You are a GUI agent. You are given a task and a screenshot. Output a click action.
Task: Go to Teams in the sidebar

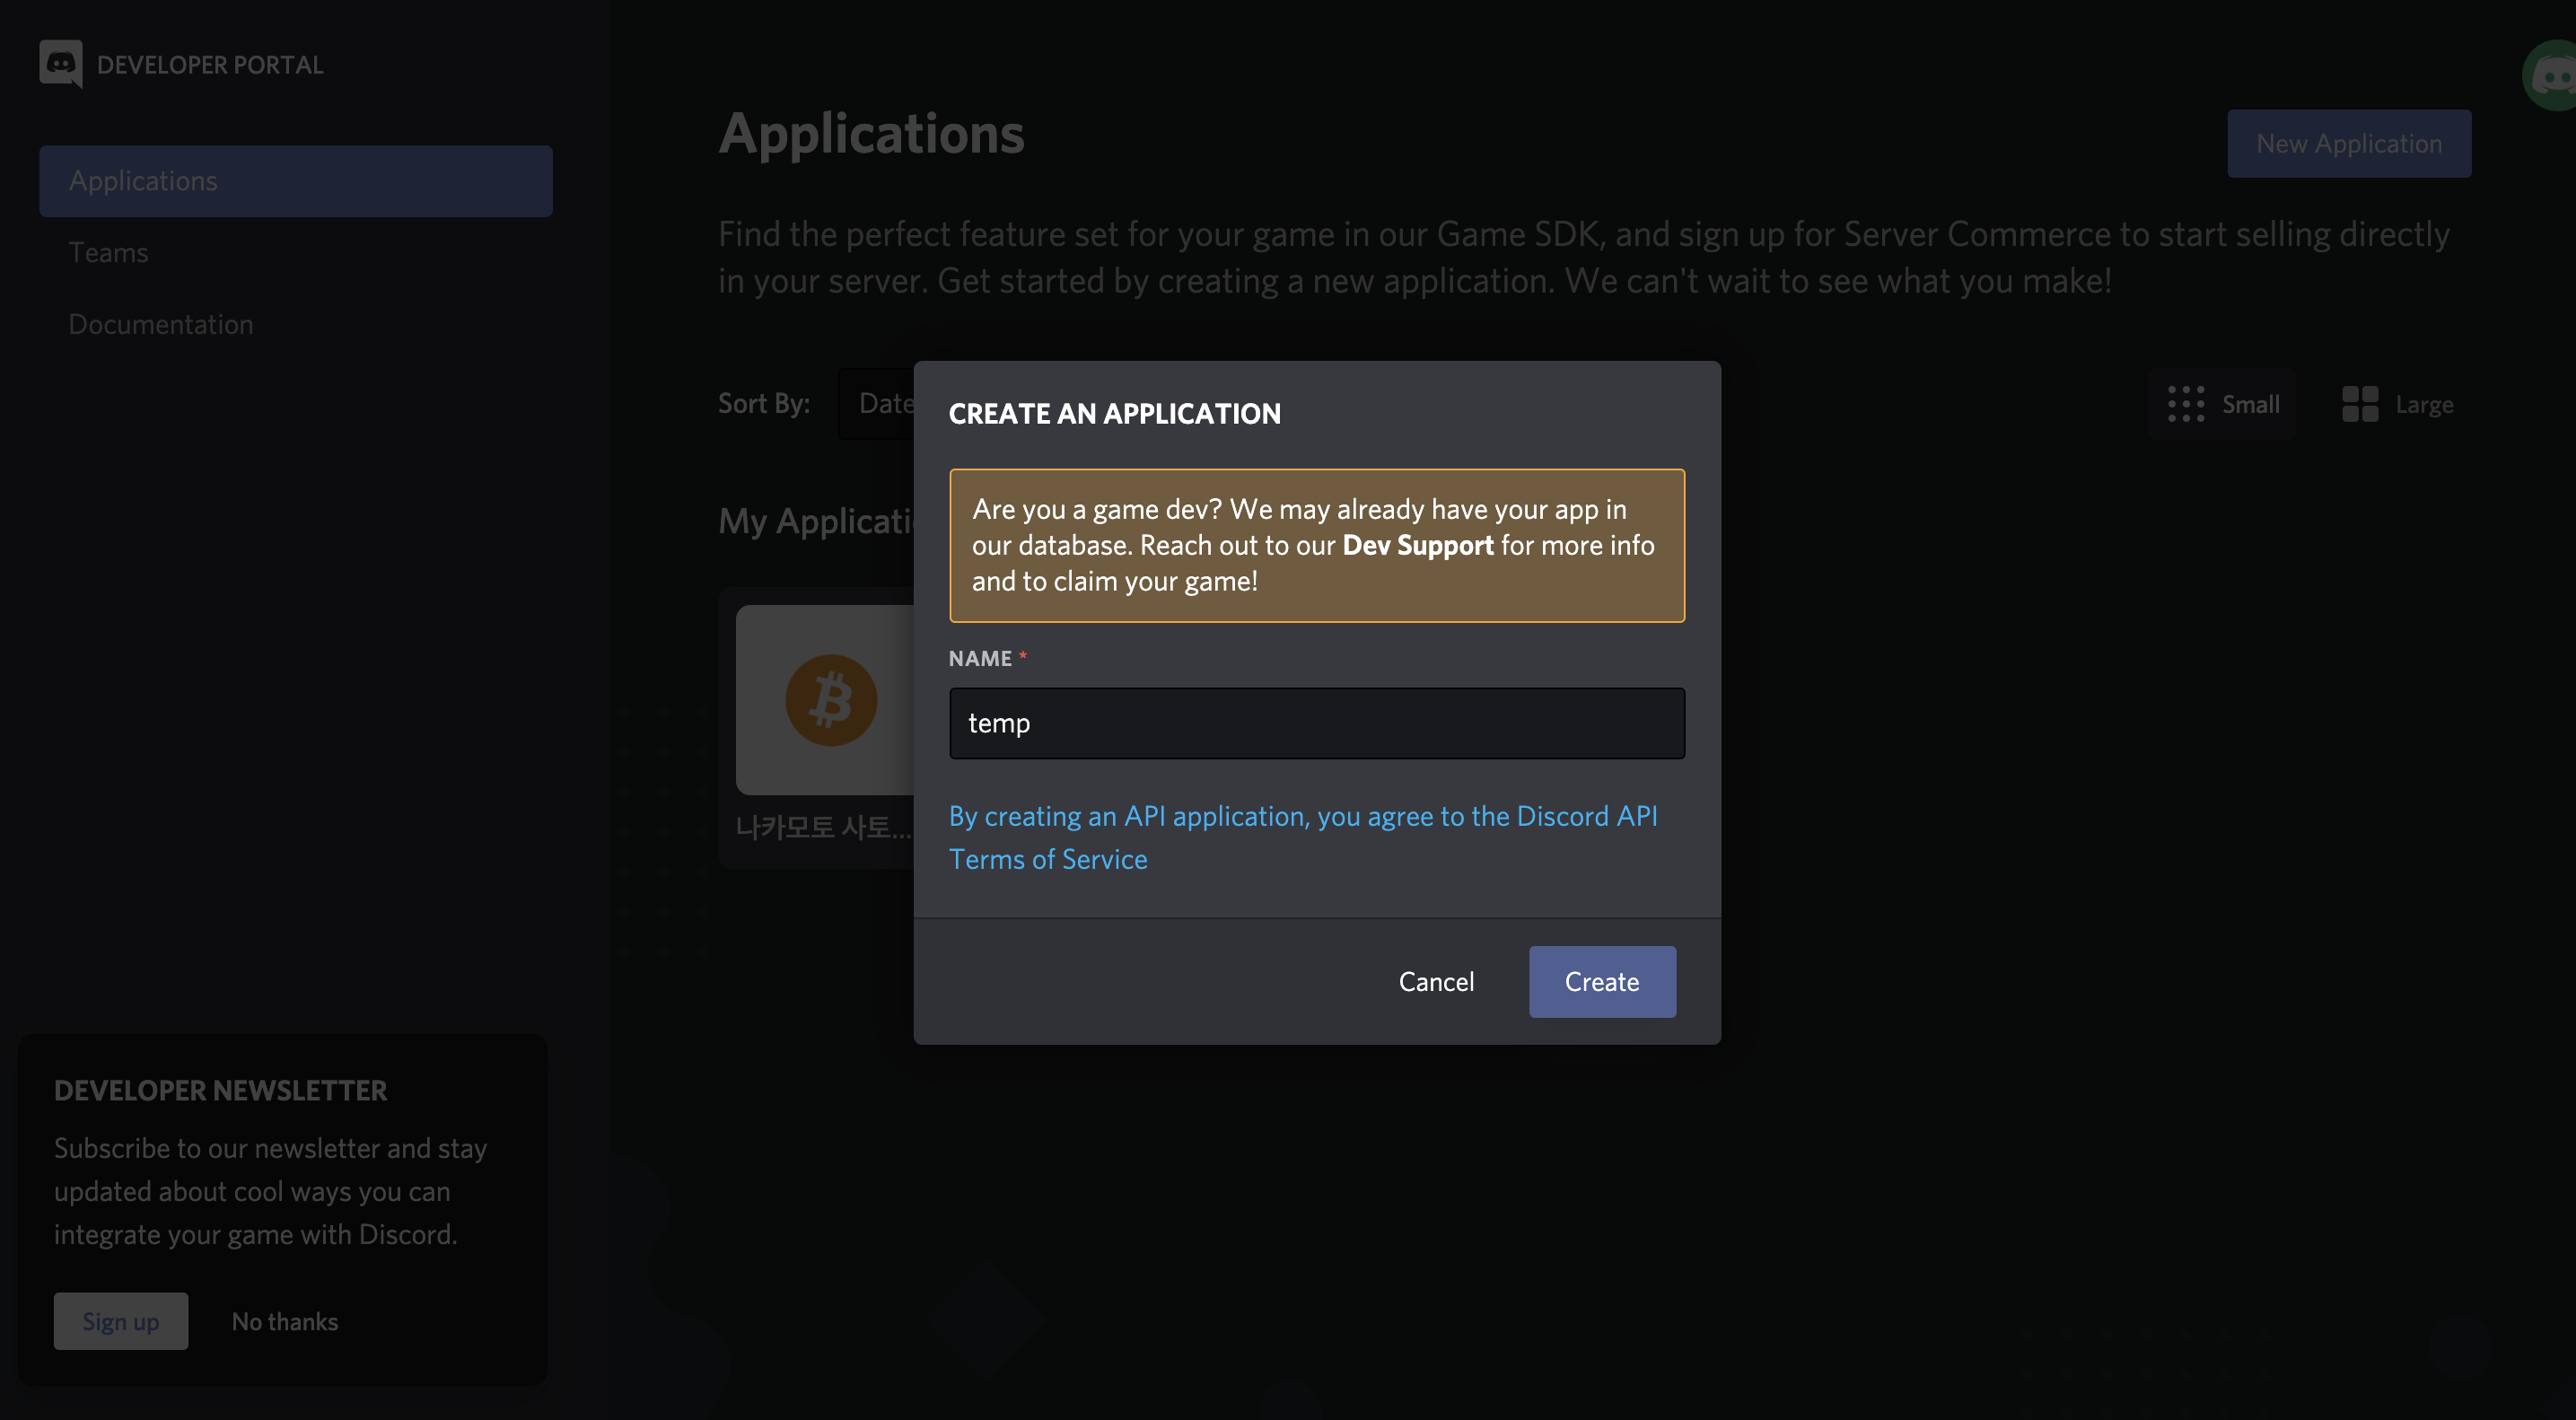tap(108, 253)
